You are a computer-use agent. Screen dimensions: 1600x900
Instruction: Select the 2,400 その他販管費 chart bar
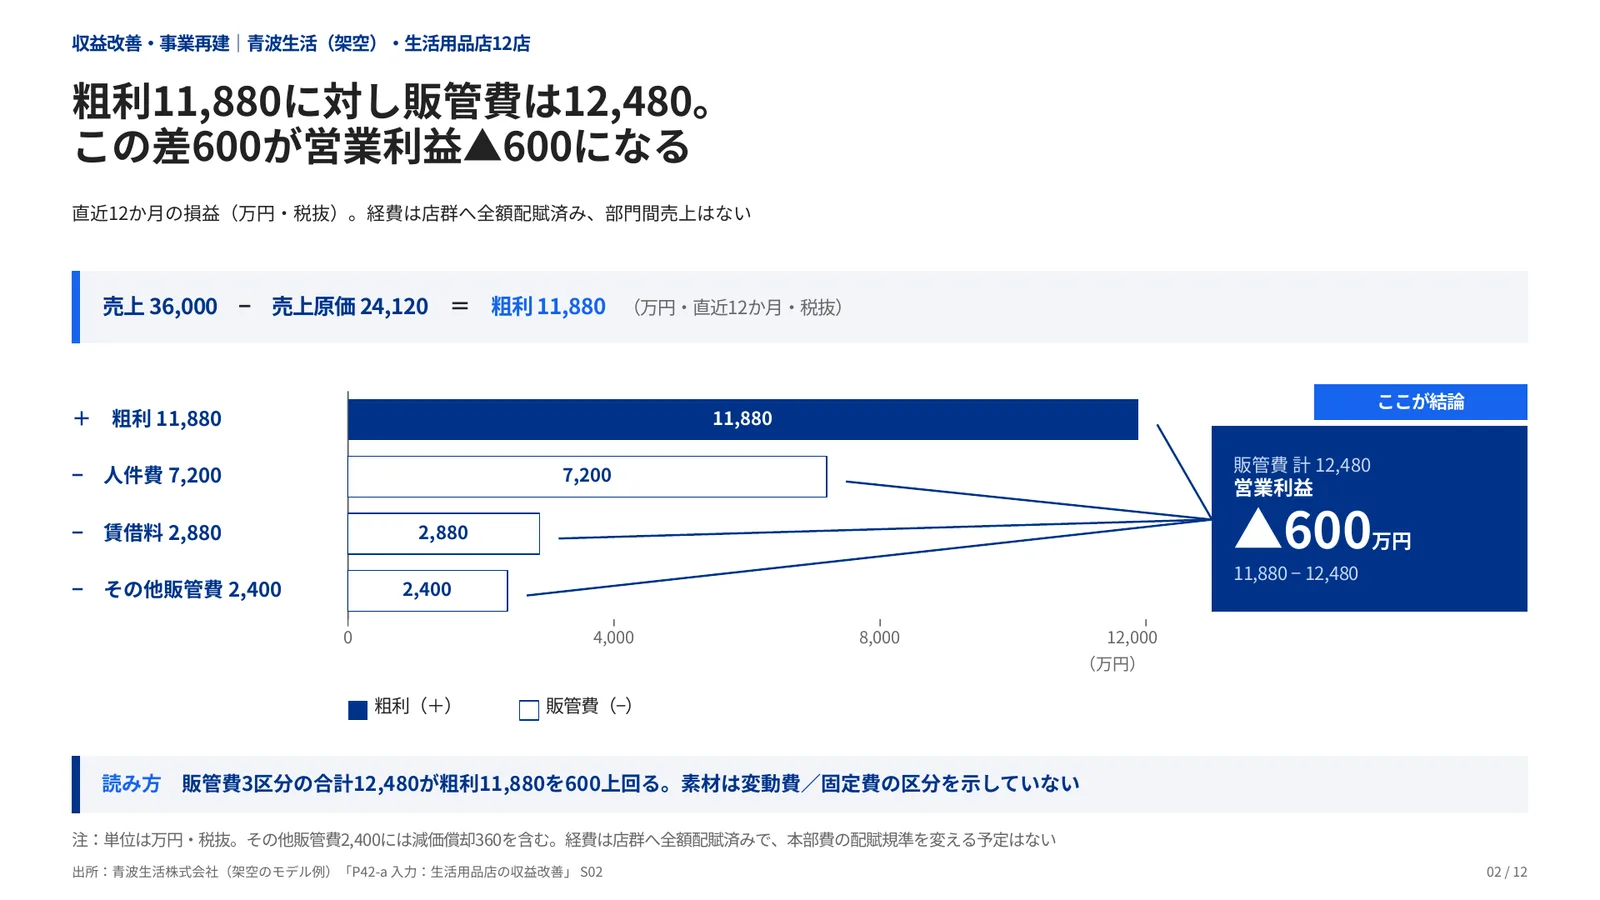428,590
